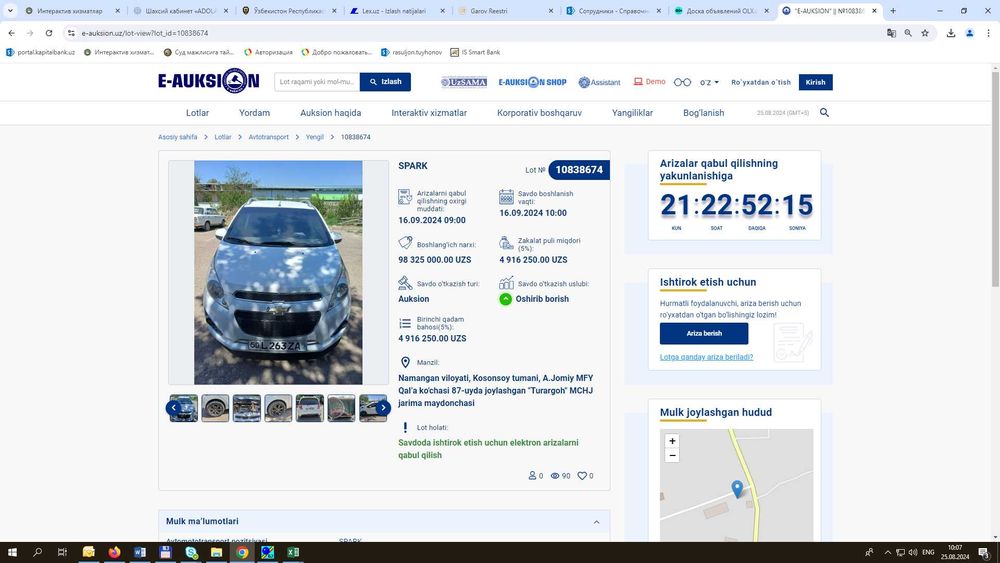
Task: Open the Windows Start menu
Action: [11, 552]
